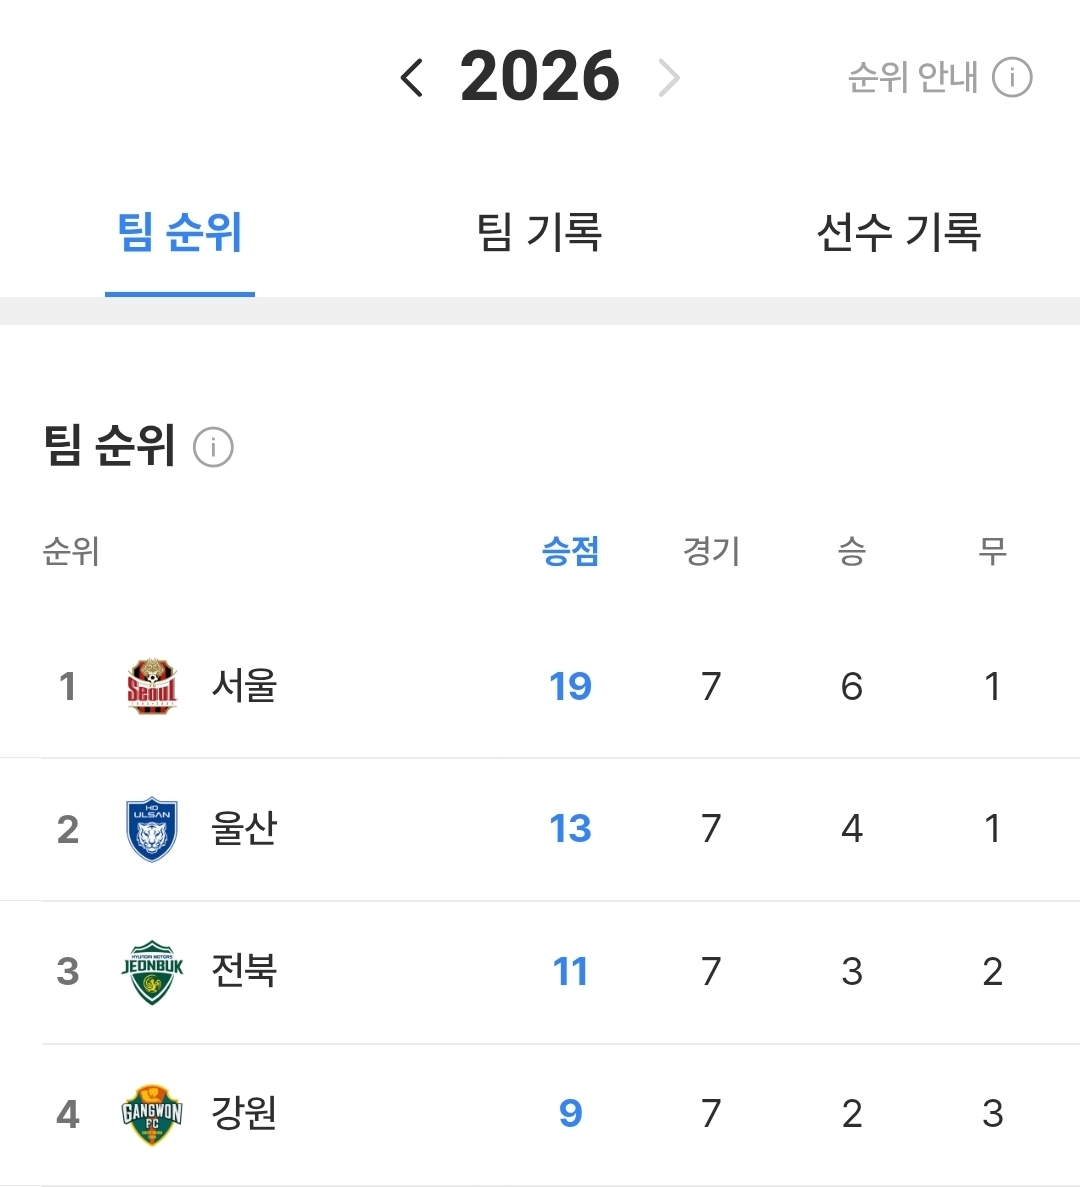1080x1187 pixels.
Task: Open 강원 team name in standings
Action: click(x=244, y=1114)
